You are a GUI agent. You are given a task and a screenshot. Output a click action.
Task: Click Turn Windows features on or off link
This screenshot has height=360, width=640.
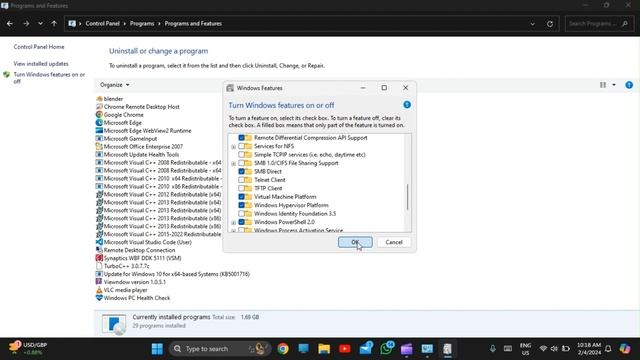point(49,78)
